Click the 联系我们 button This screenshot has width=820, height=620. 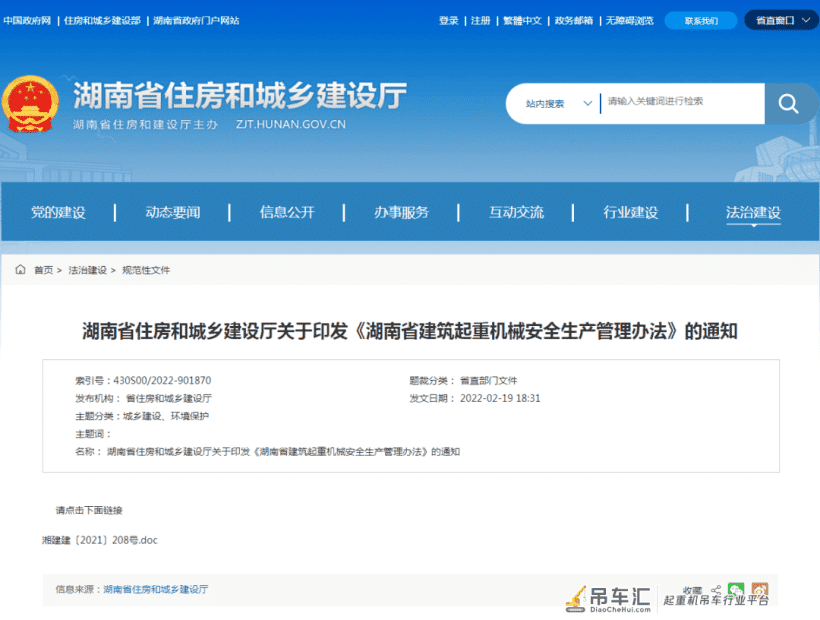coord(701,21)
